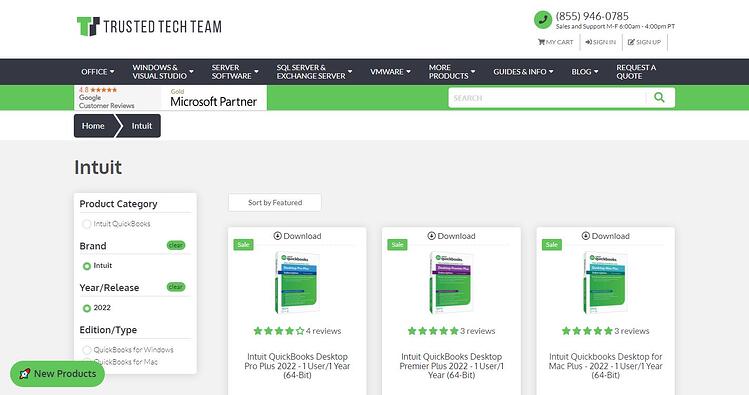
Task: Click the Gold Microsoft Partner badge
Action: [x=214, y=97]
